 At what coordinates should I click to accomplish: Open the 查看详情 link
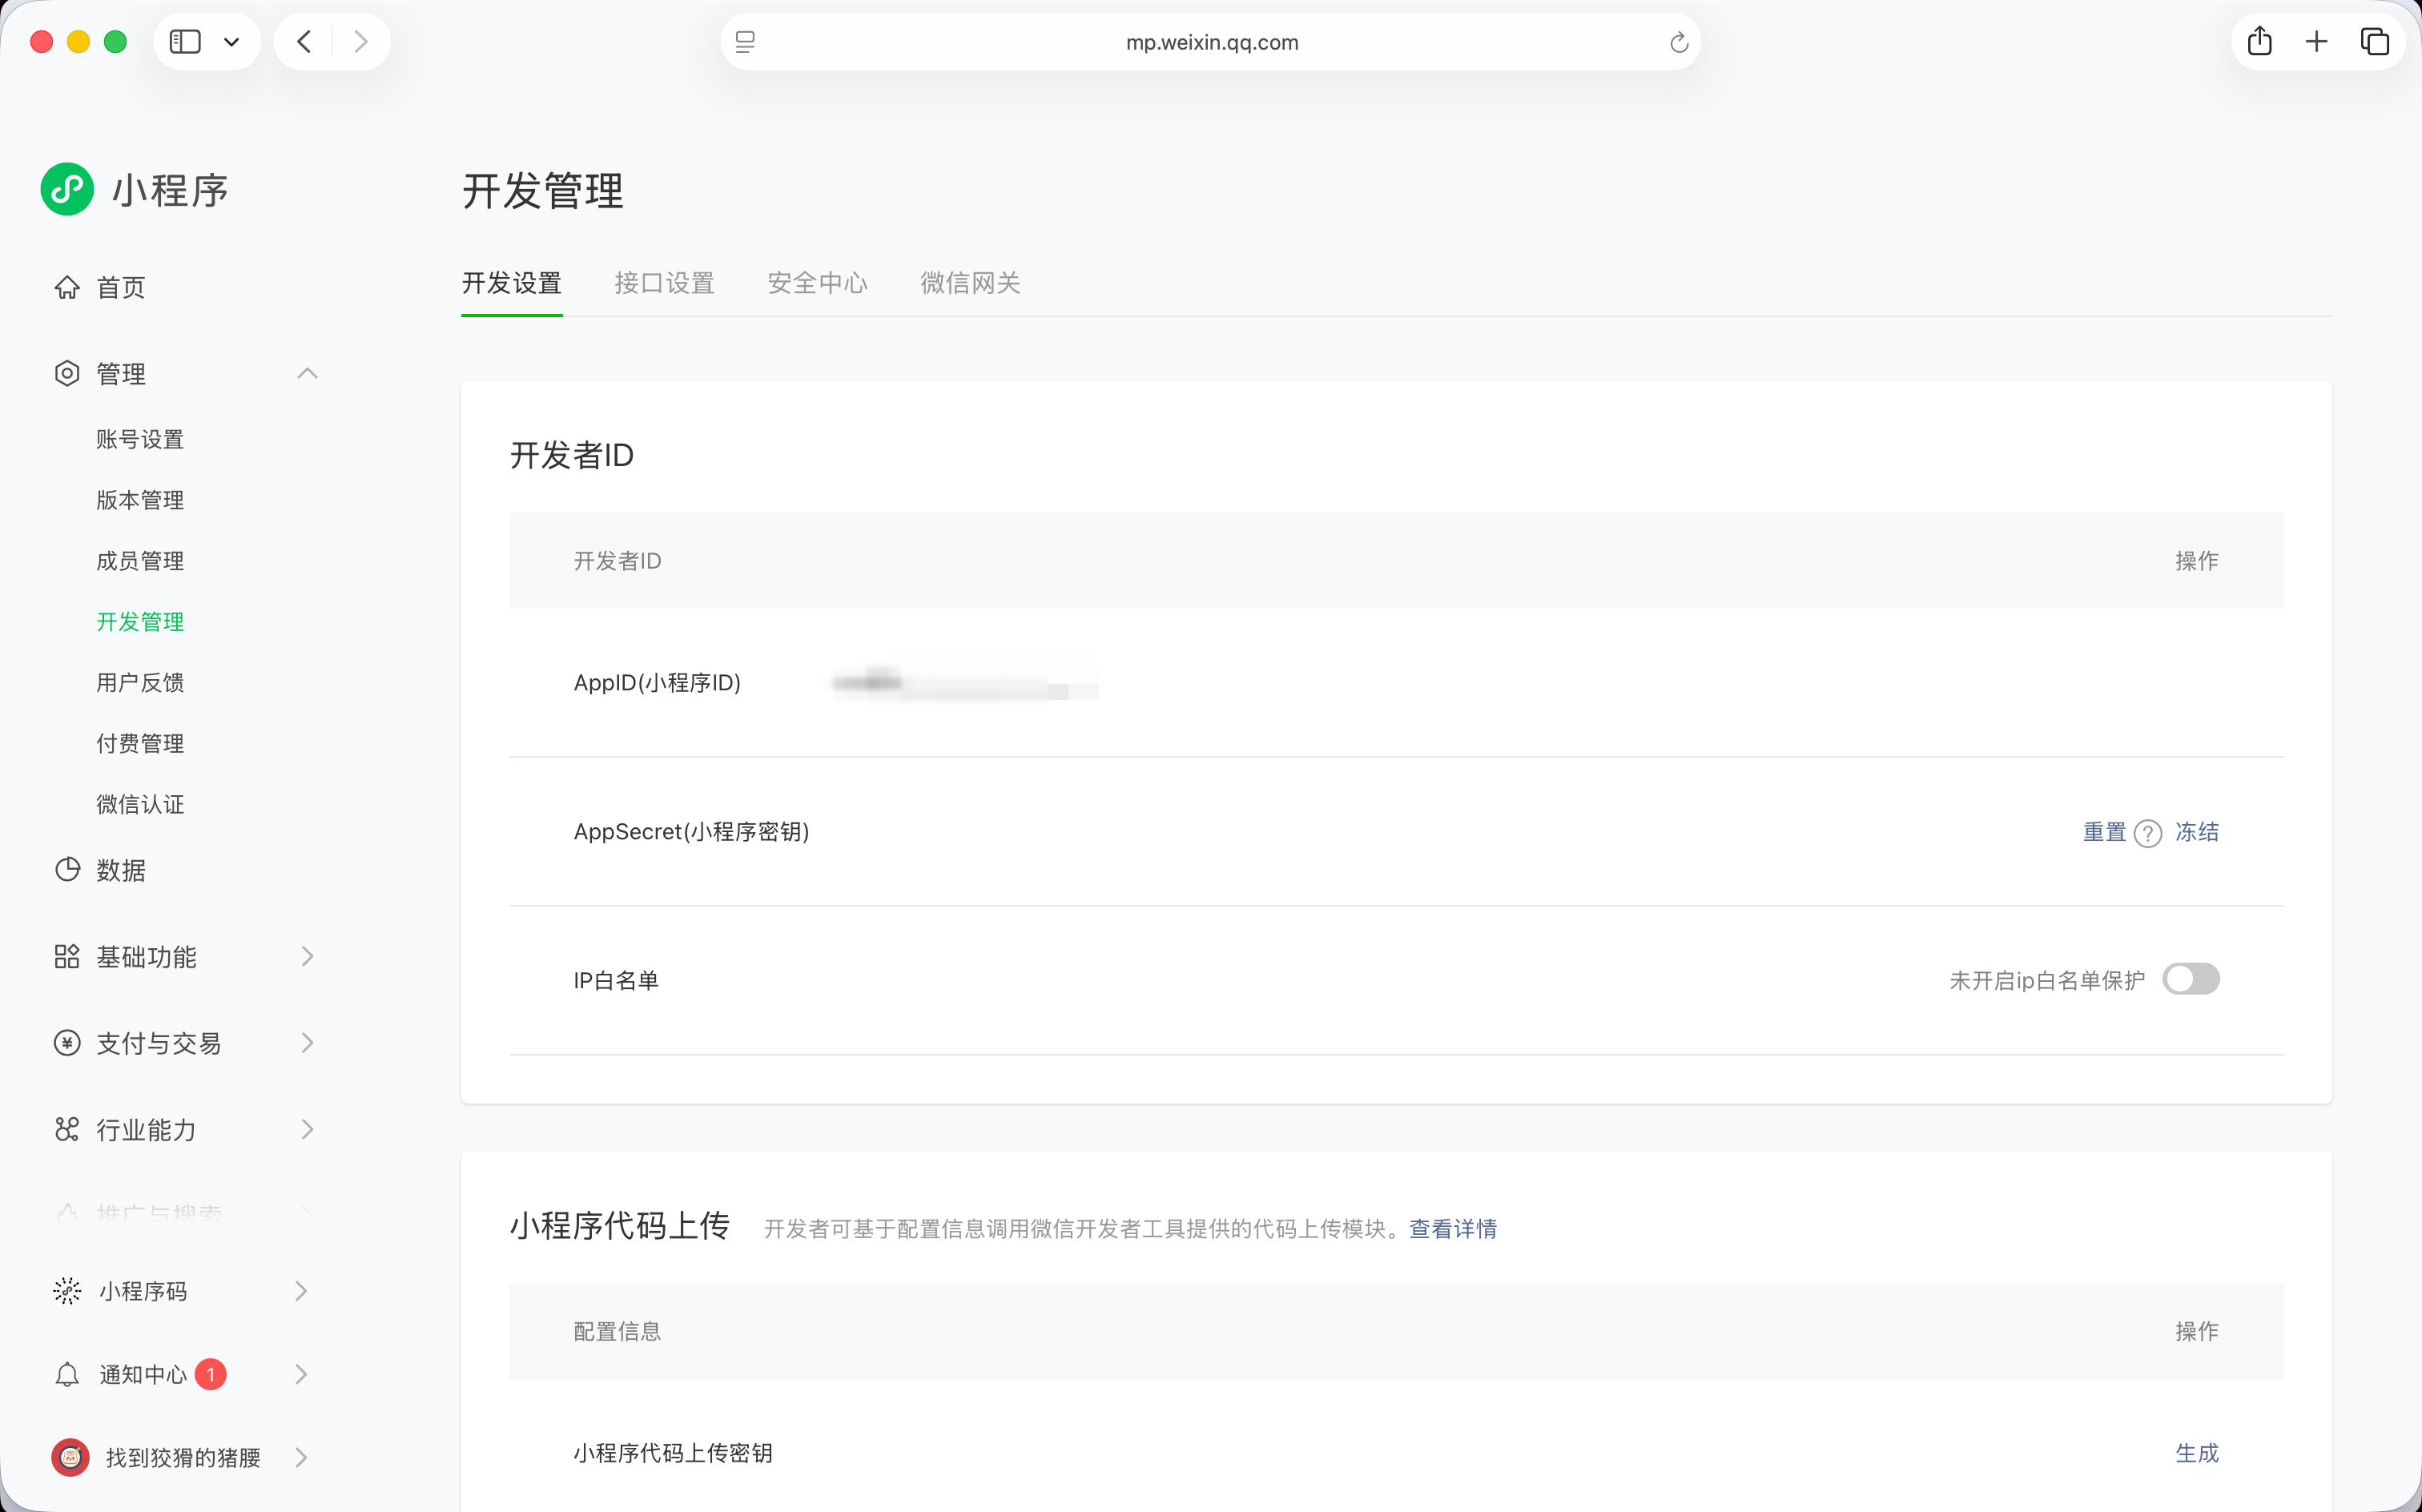(x=1453, y=1229)
